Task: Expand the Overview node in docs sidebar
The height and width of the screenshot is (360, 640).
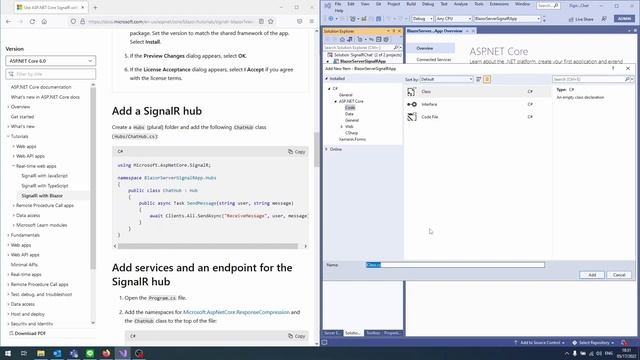Action: [x=8, y=107]
